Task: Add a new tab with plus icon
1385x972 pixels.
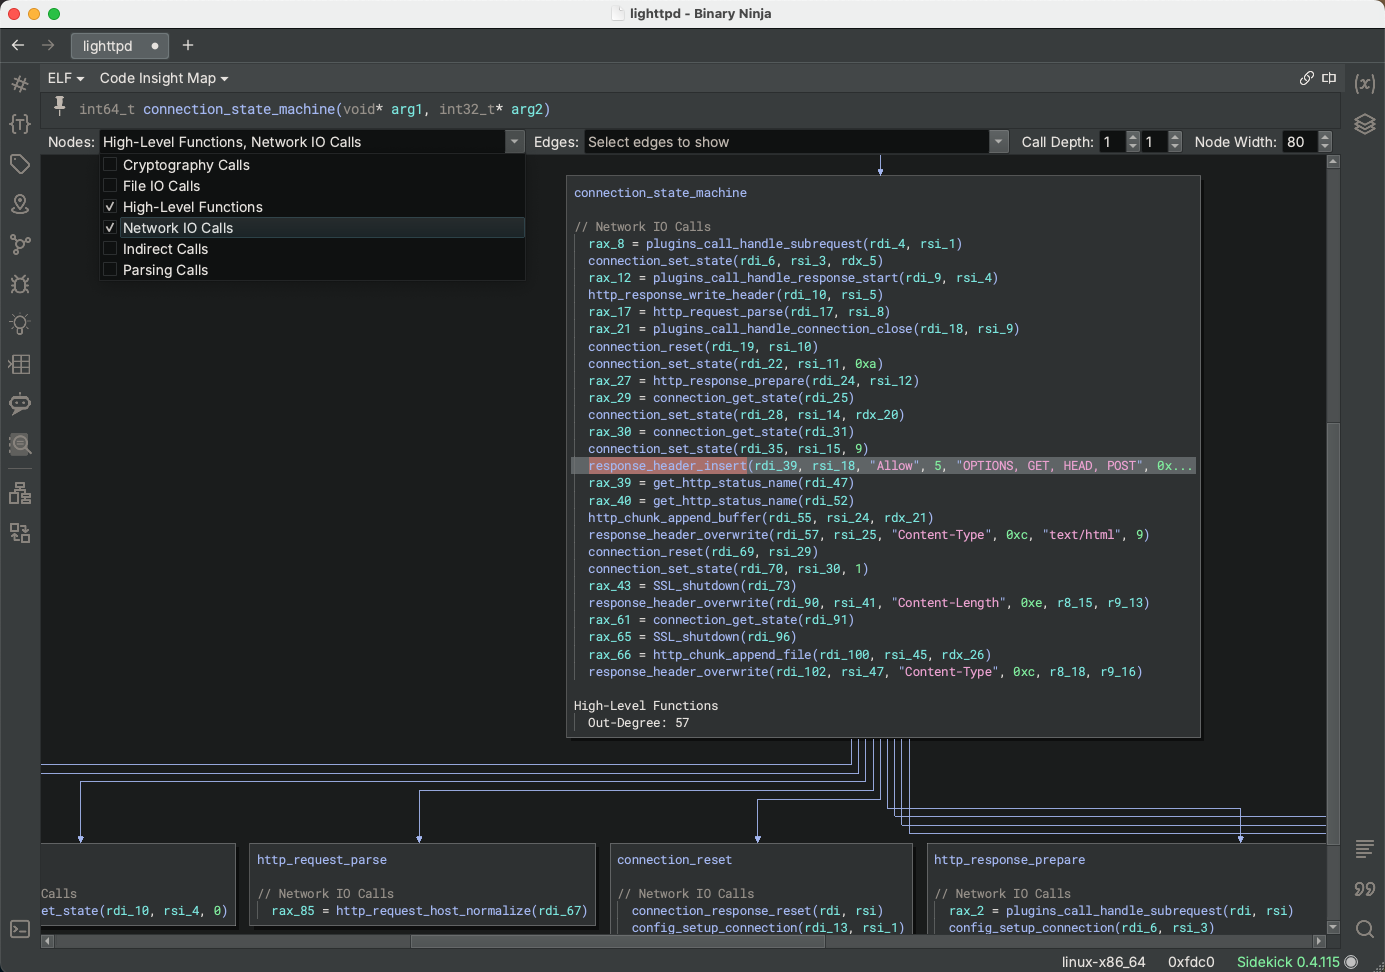Action: tap(188, 45)
